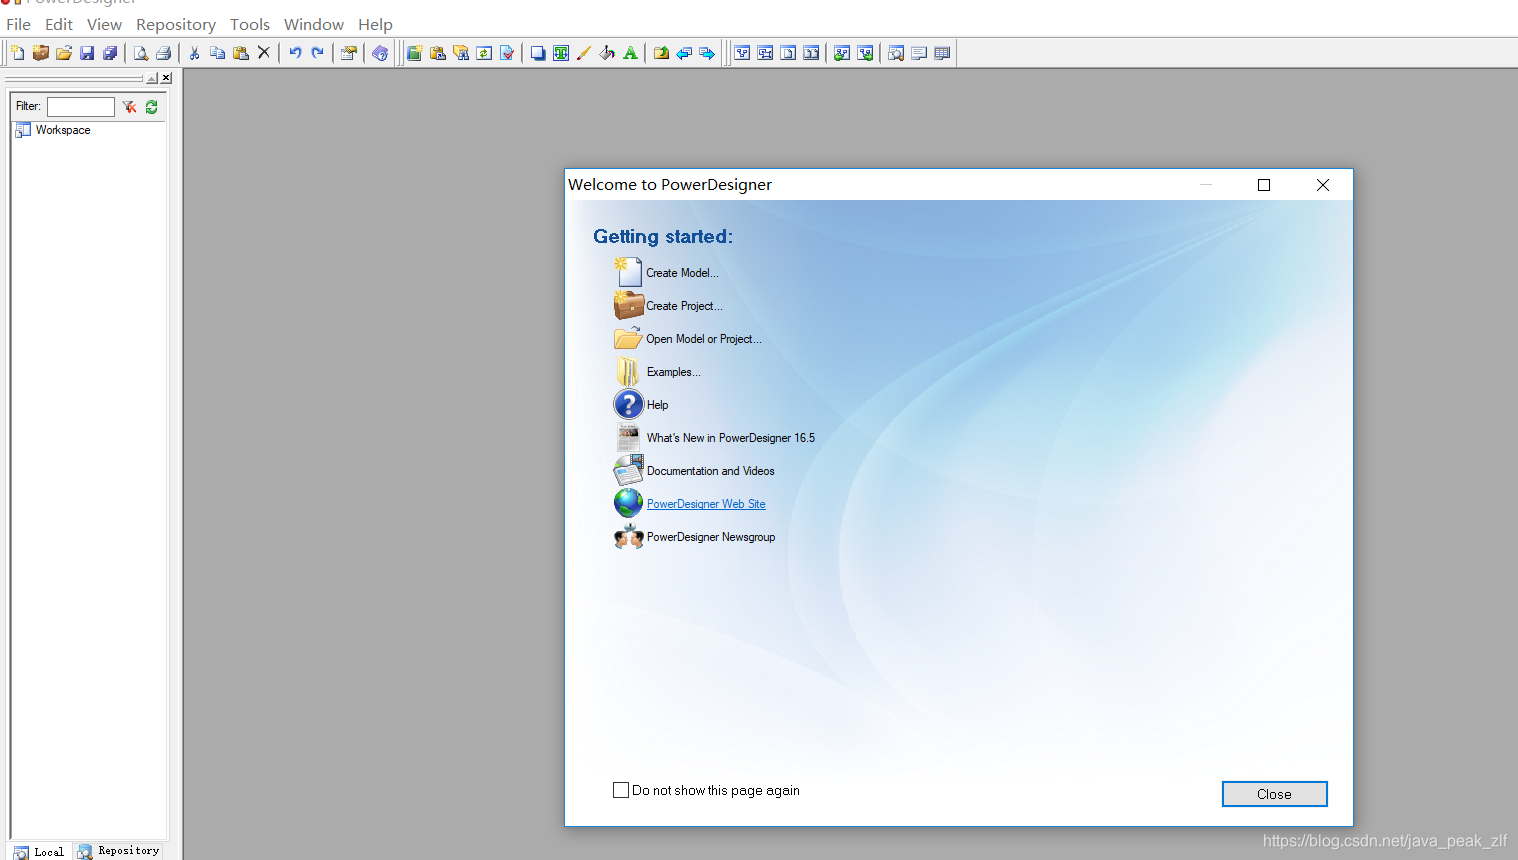Click the New Project briefcase toolbar icon
Viewport: 1518px width, 860px height.
pos(41,53)
